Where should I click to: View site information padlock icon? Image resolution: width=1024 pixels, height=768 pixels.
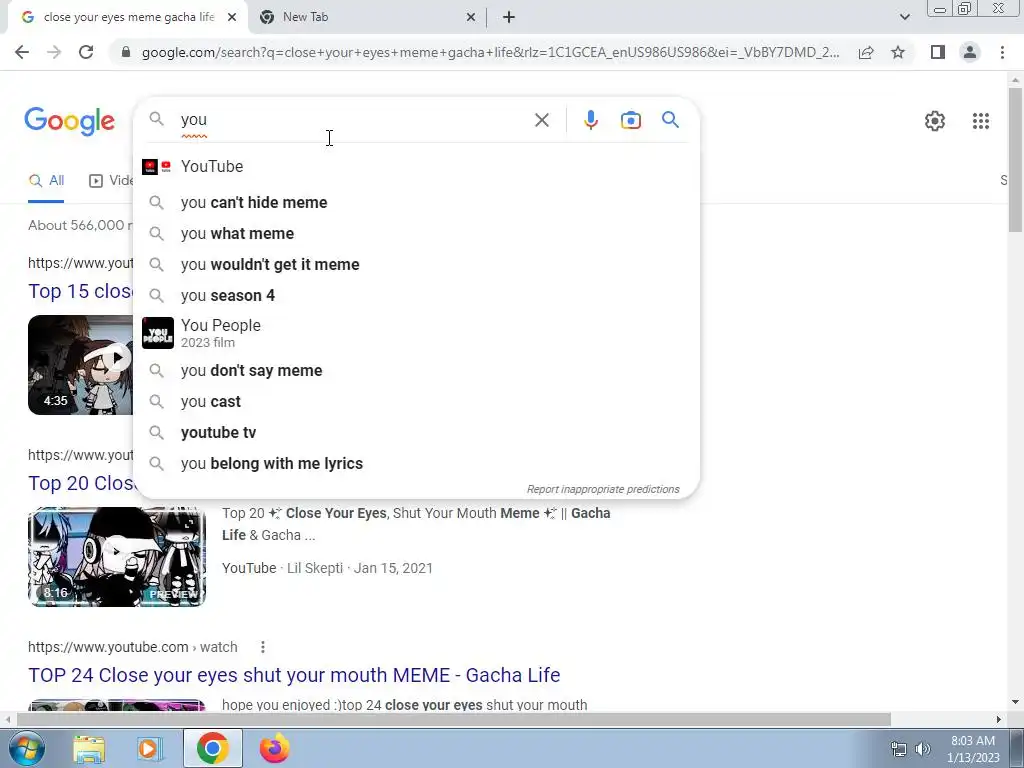[126, 52]
